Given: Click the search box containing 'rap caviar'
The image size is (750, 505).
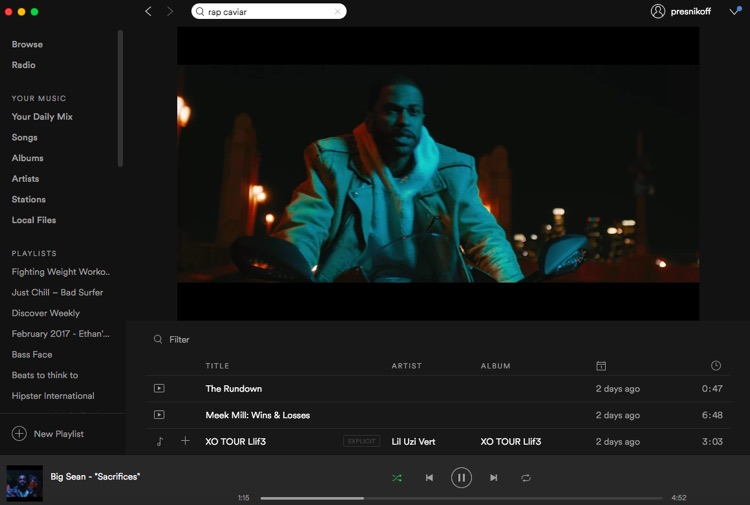Looking at the screenshot, I should tap(269, 11).
